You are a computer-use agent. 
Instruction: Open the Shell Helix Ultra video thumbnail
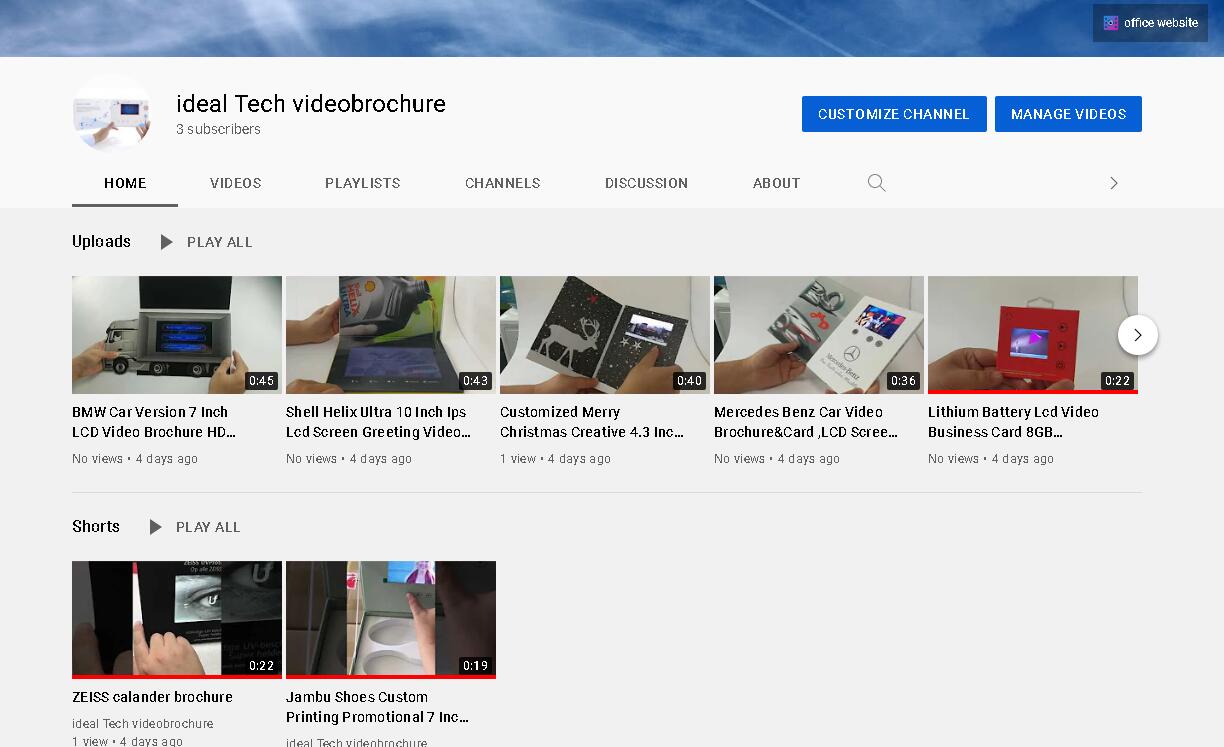[x=391, y=335]
